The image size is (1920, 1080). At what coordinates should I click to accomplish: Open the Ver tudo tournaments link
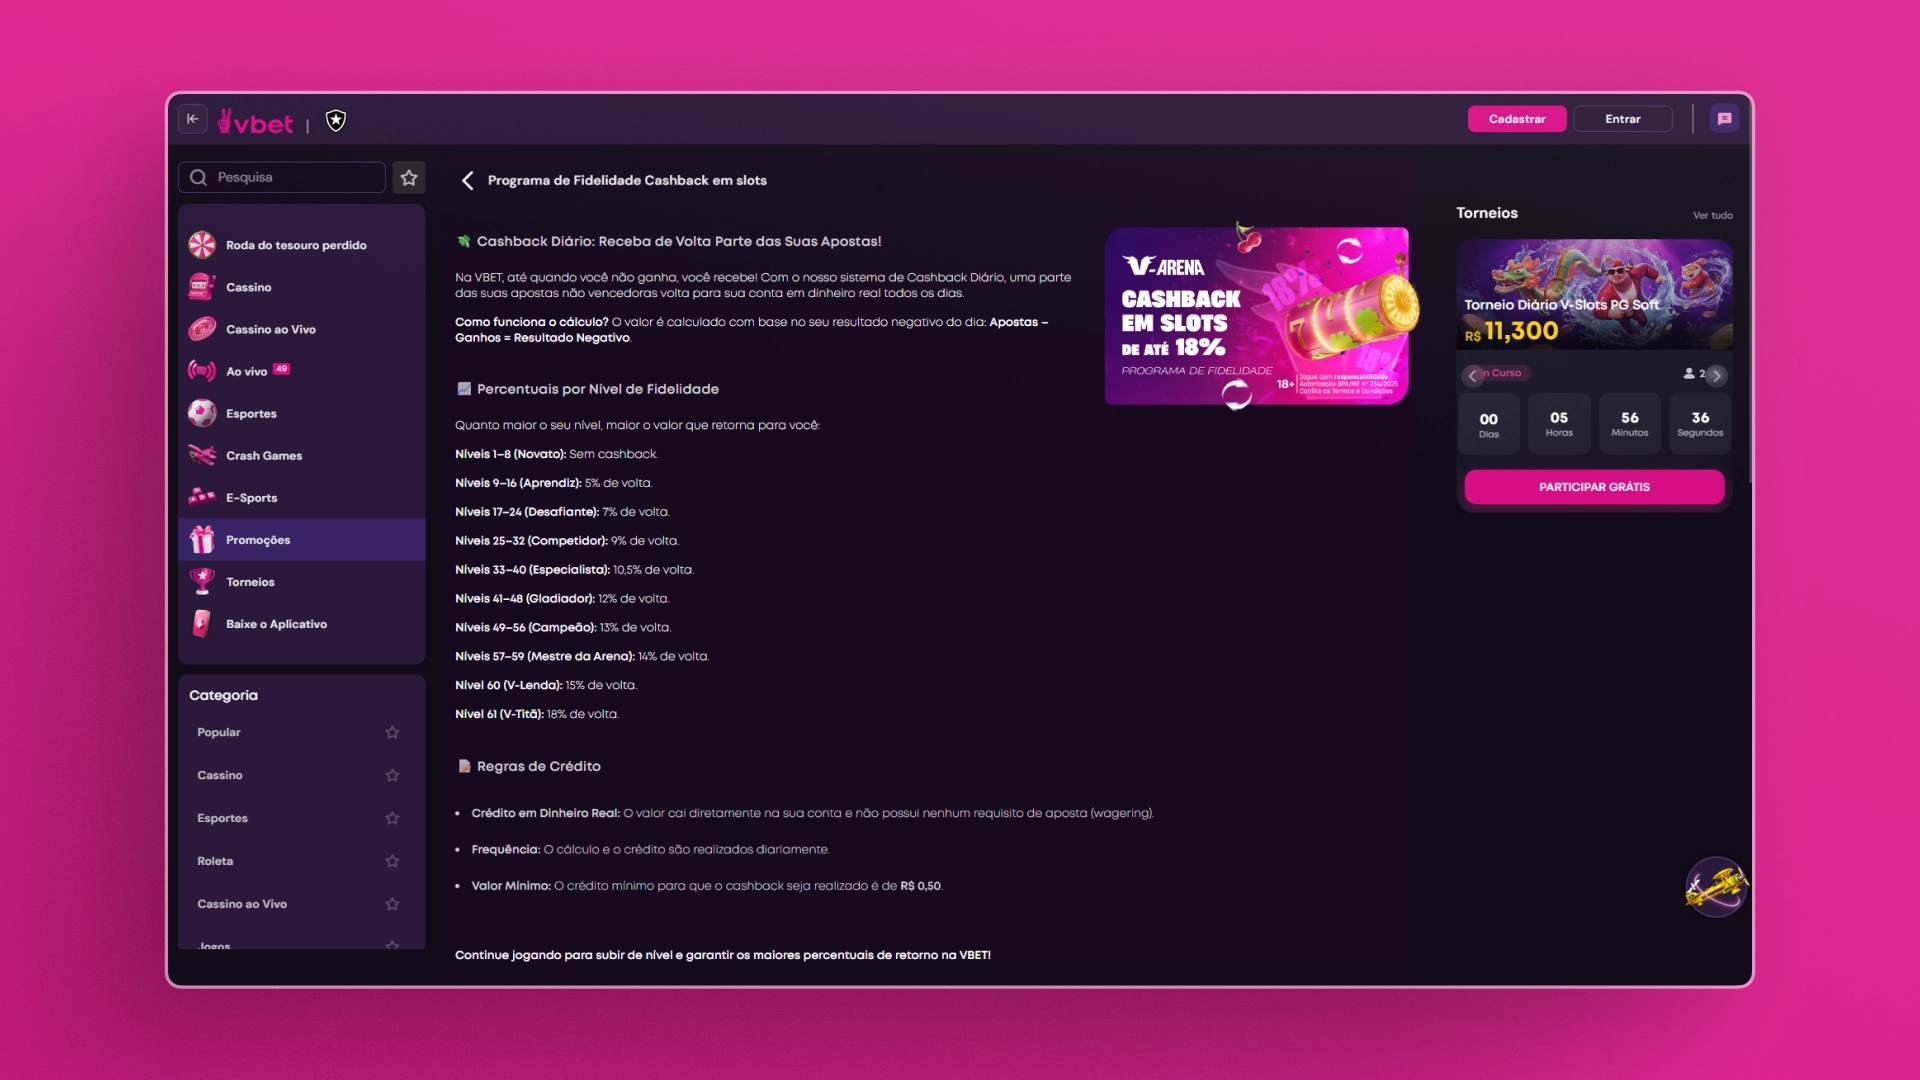(1712, 215)
